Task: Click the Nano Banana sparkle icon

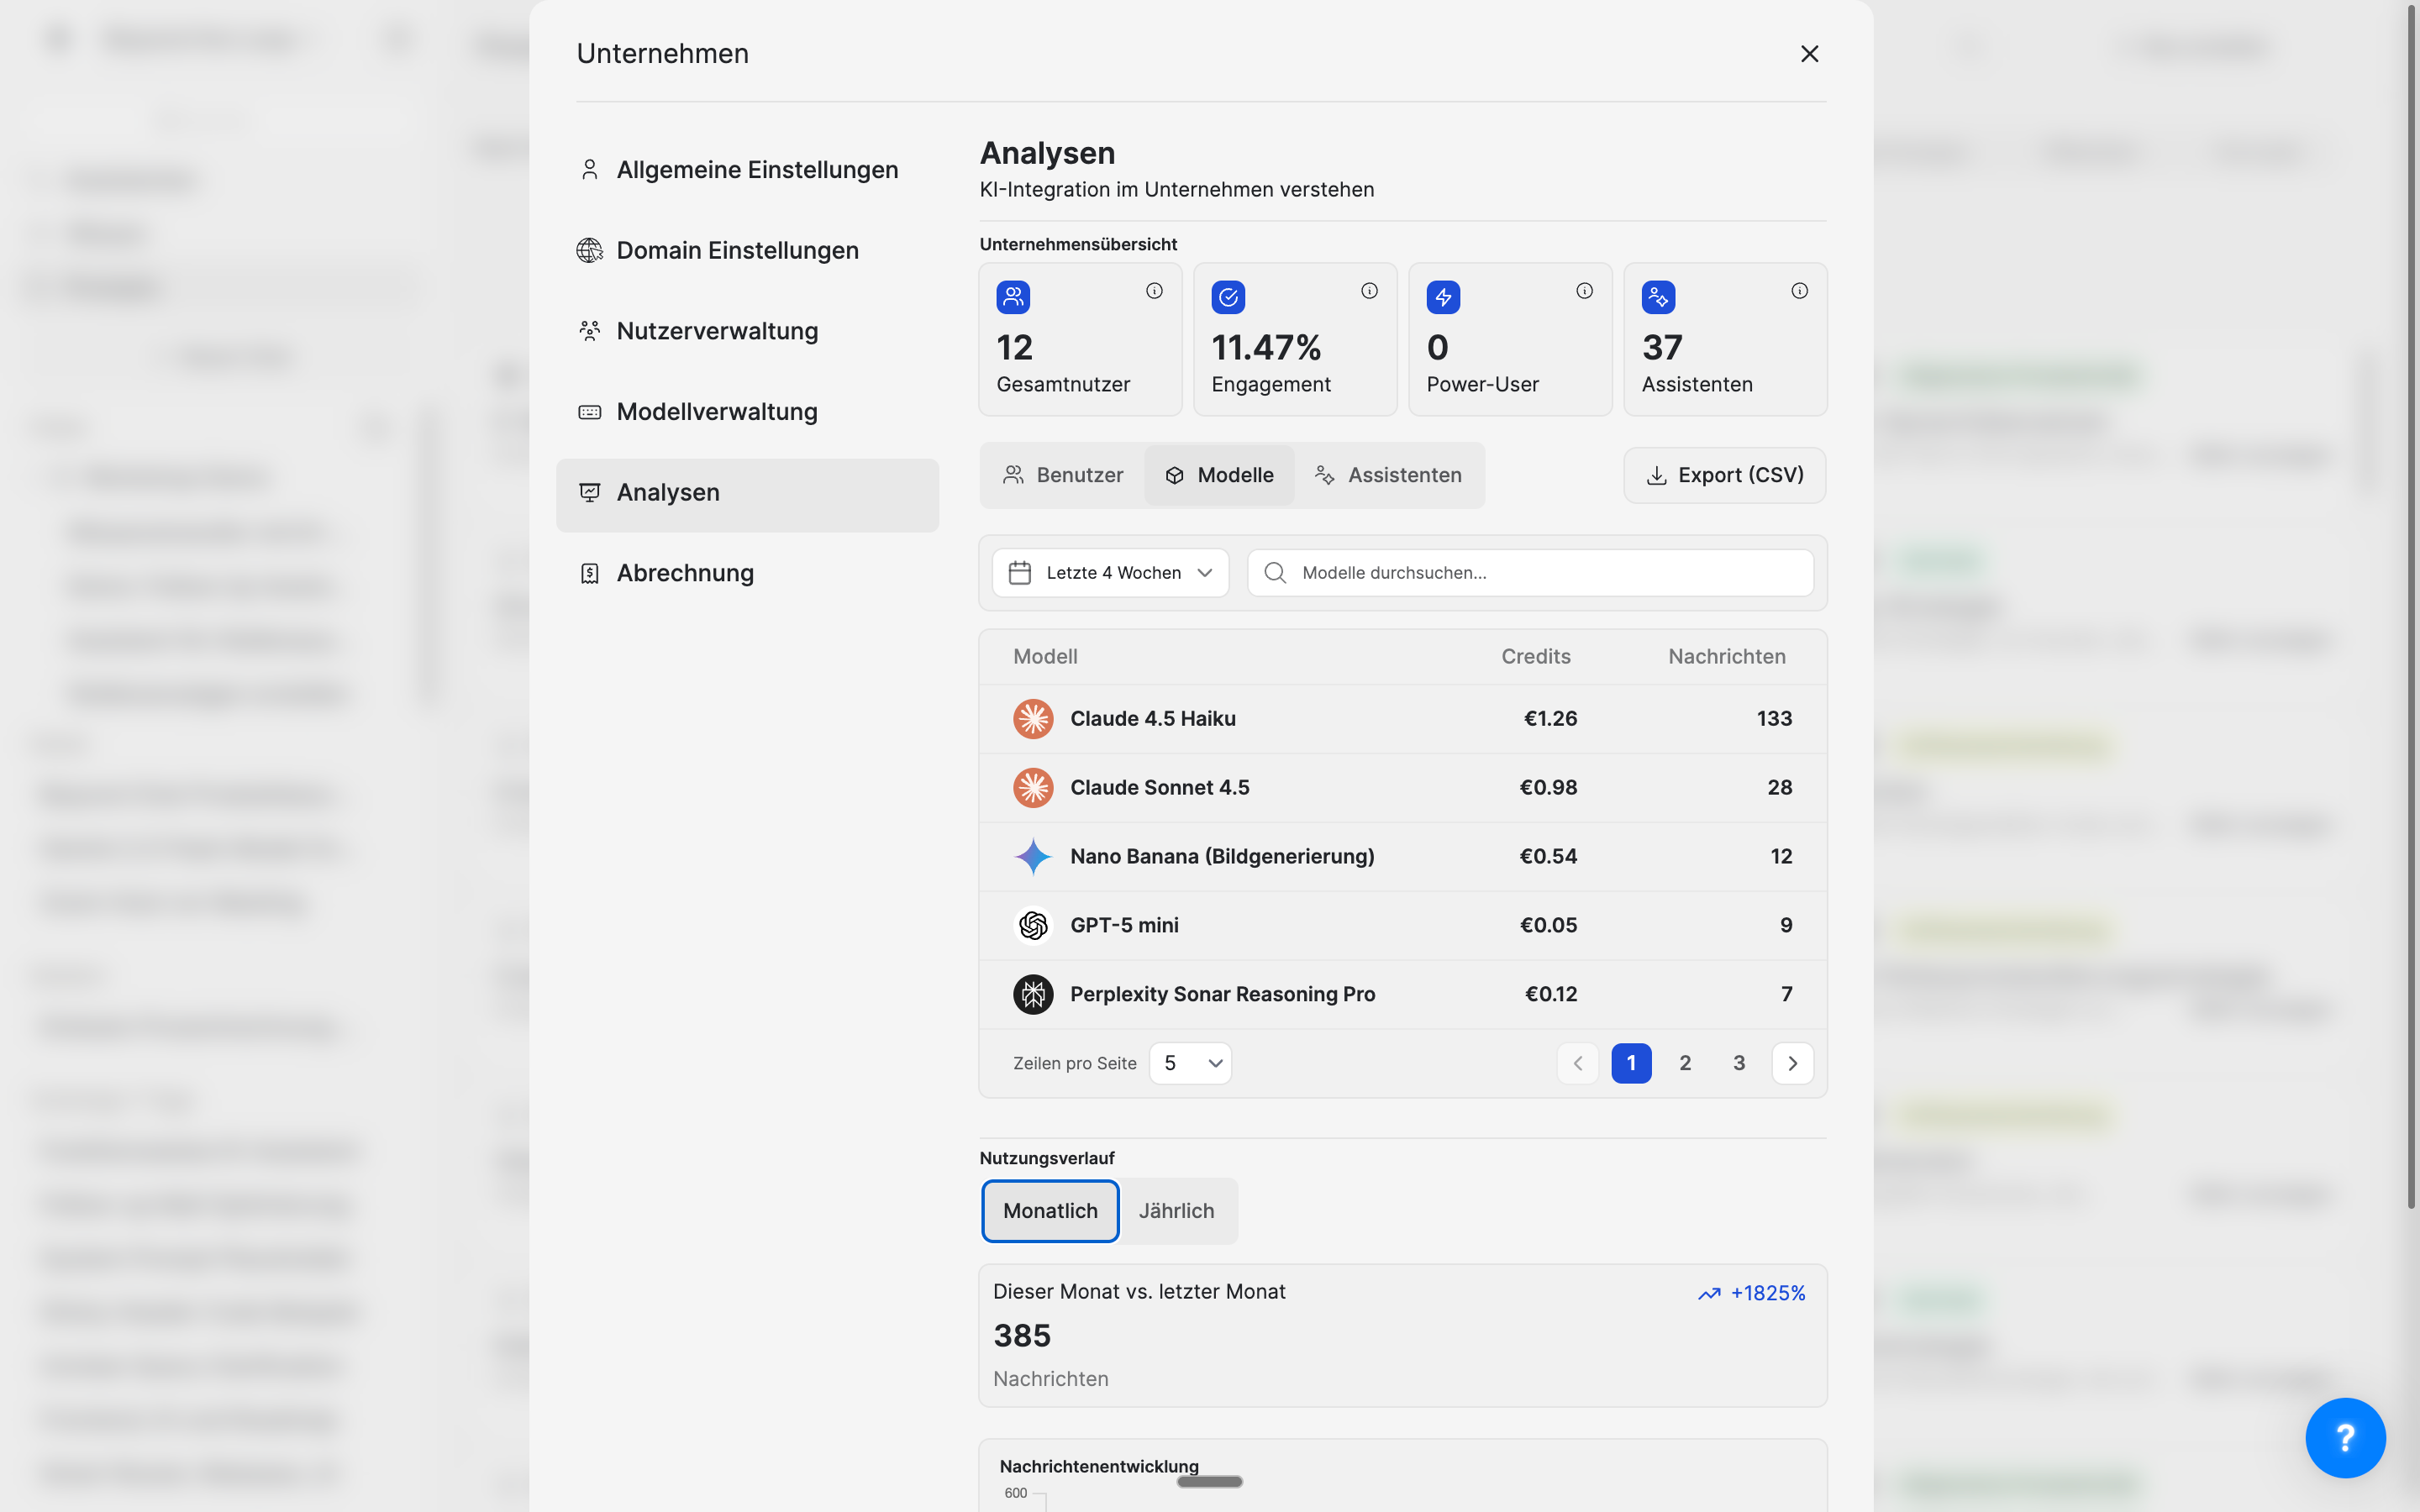Action: click(x=1034, y=856)
